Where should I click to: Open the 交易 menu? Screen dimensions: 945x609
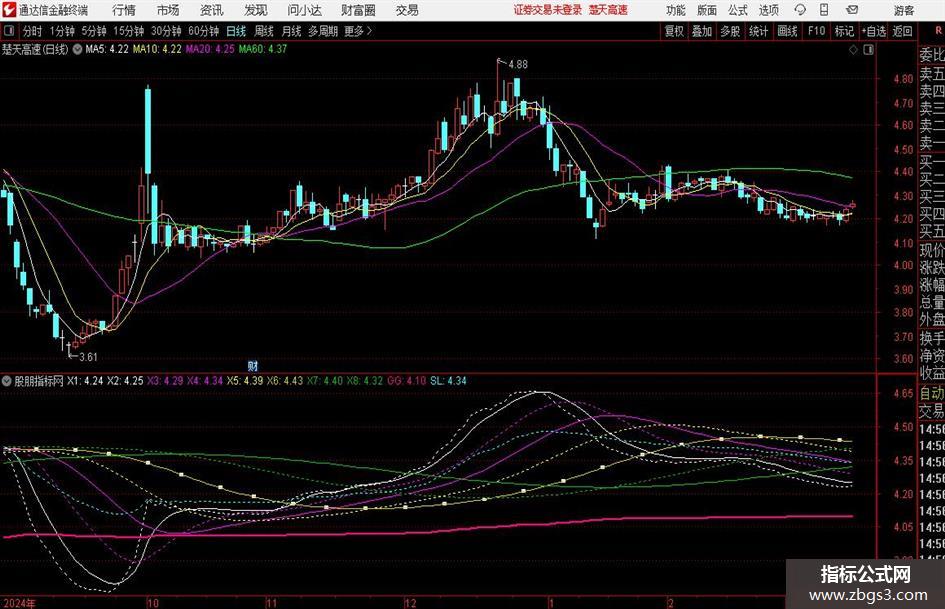(x=407, y=10)
